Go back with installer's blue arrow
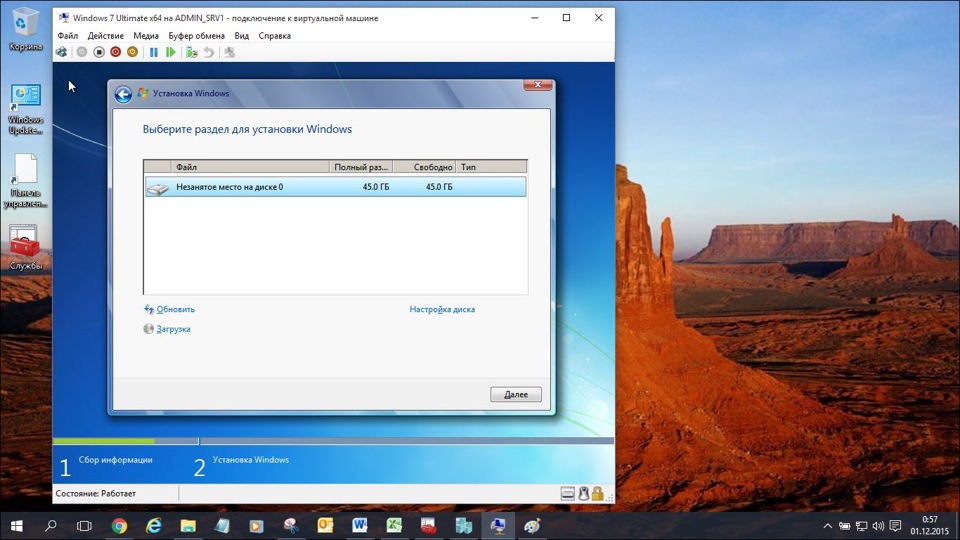 (123, 94)
